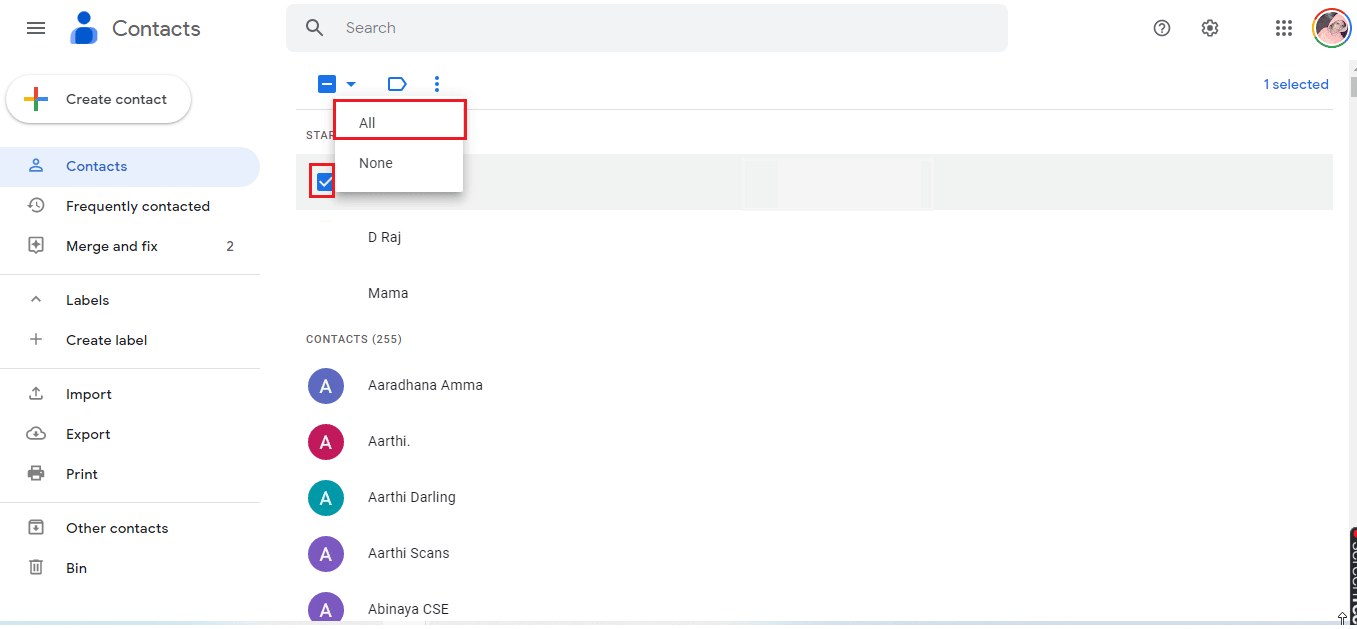
Task: Expand the selection dropdown arrow
Action: click(x=351, y=84)
